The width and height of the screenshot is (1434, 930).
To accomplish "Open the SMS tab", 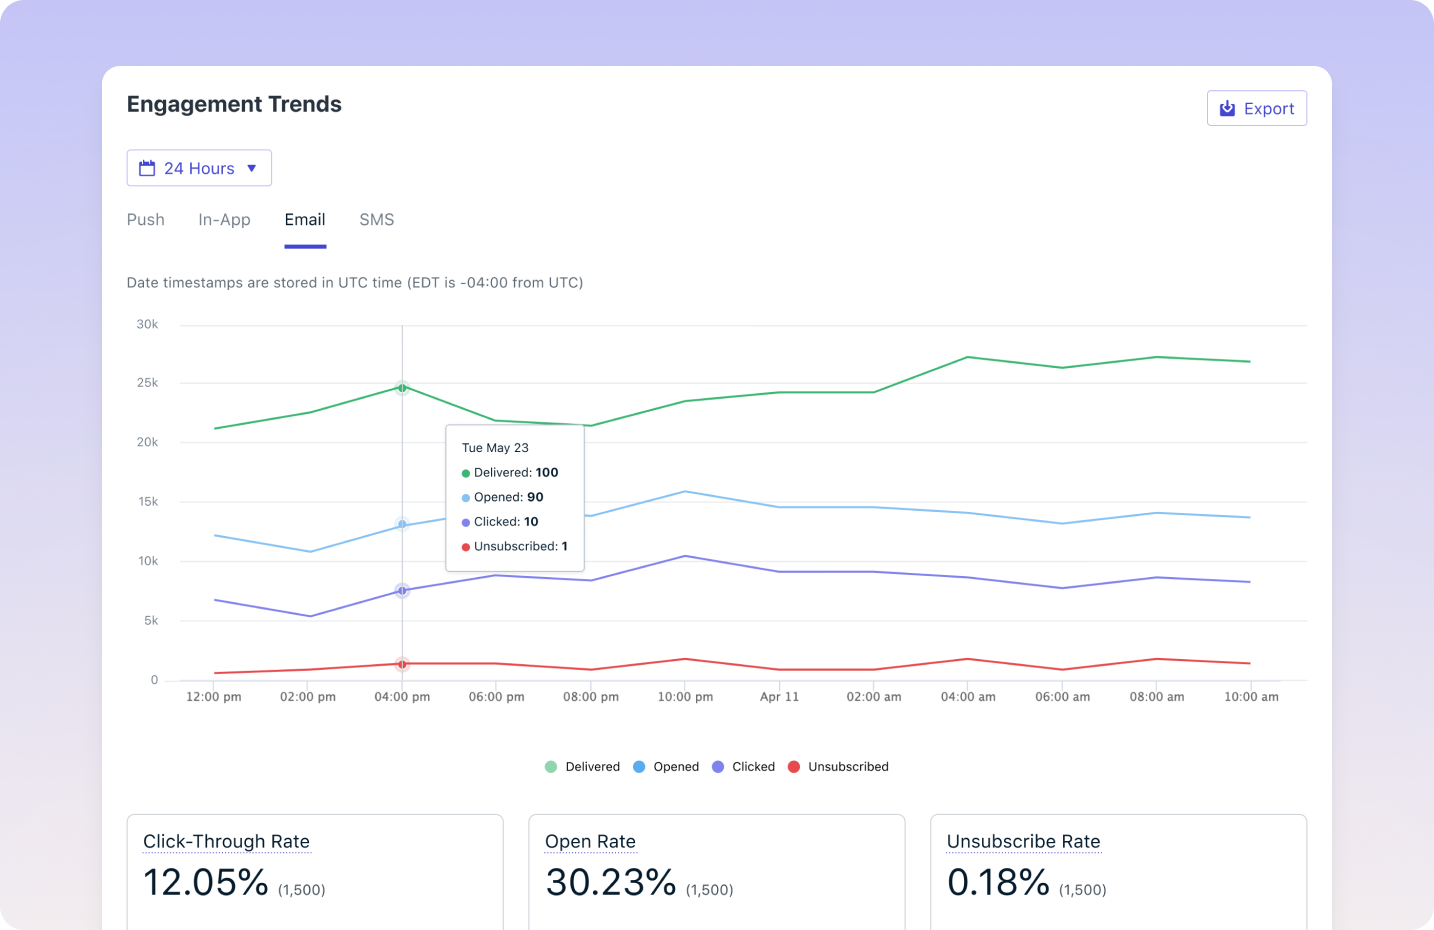I will pyautogui.click(x=376, y=220).
